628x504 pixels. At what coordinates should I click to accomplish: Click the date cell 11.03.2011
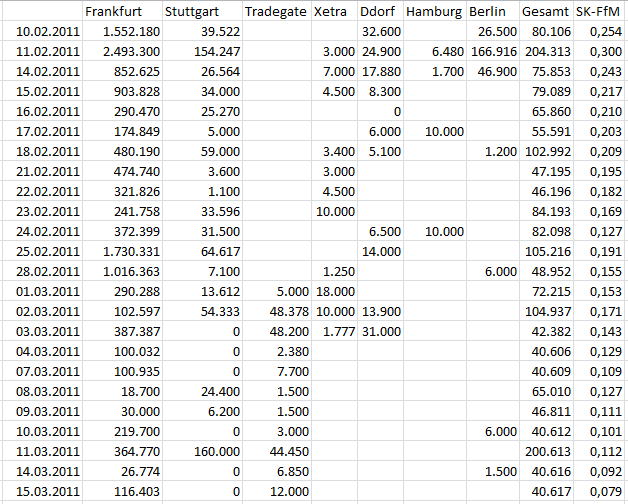pos(42,452)
